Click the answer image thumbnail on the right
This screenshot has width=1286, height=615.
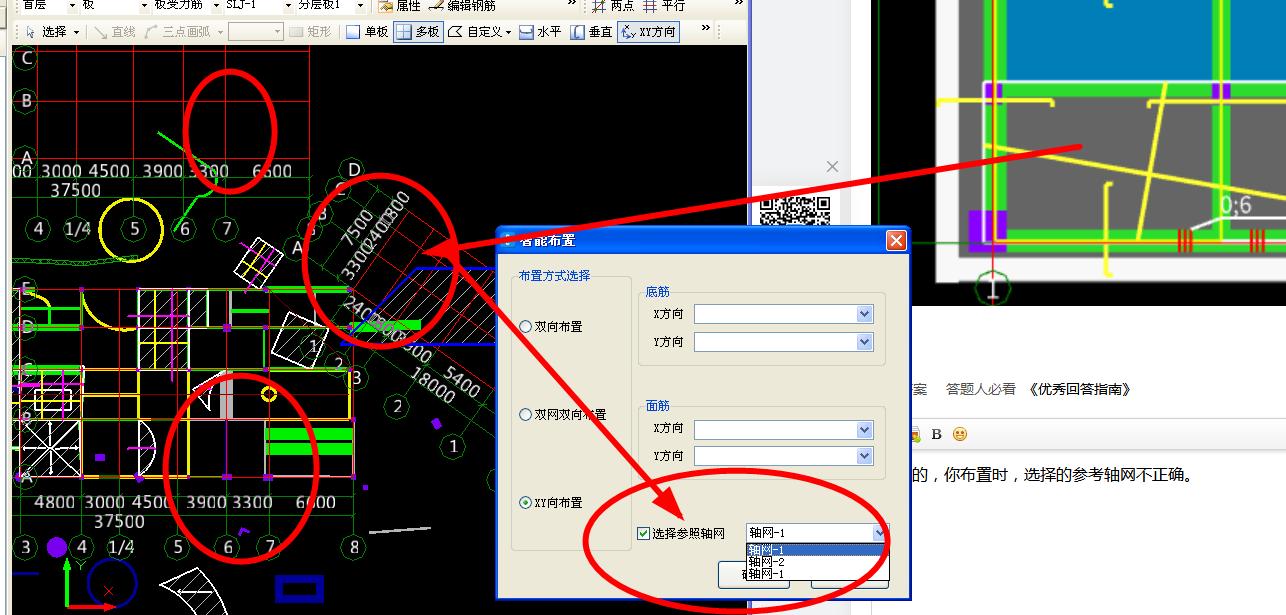(1080, 152)
